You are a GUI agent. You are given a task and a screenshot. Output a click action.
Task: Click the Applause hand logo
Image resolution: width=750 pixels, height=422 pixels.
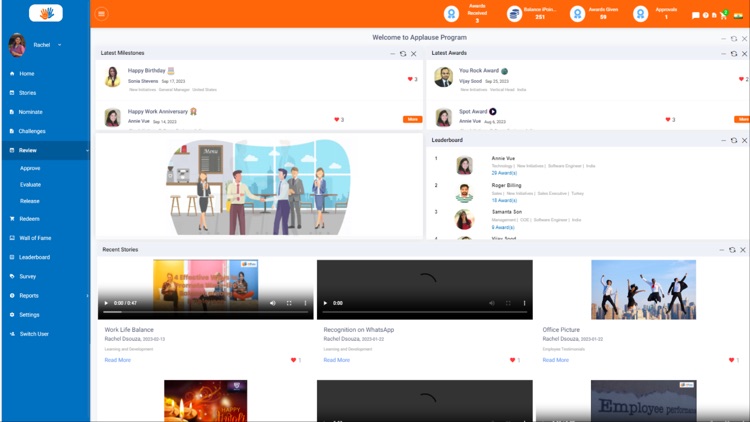46,13
